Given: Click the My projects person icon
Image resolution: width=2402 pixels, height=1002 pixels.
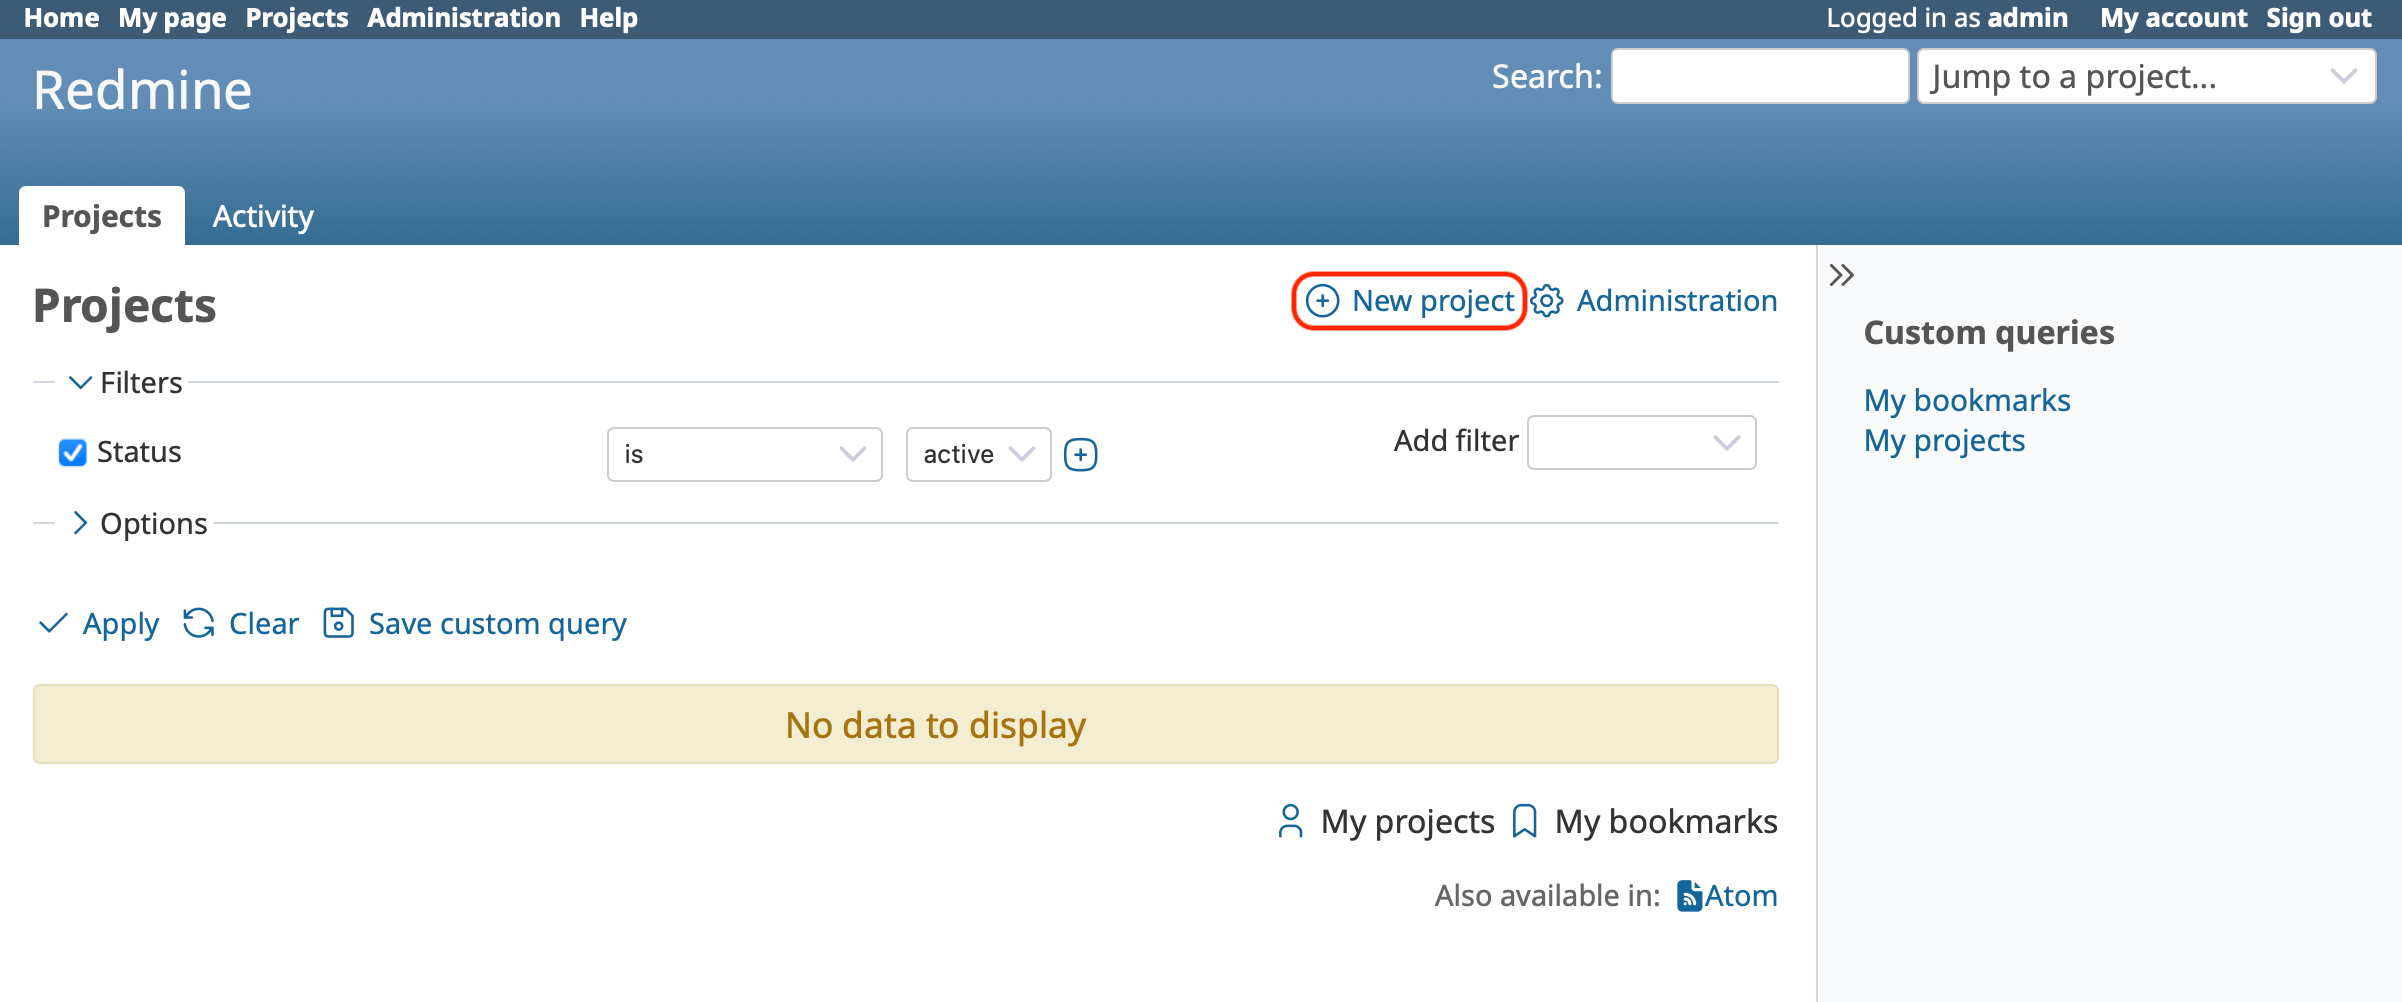Looking at the screenshot, I should 1289,820.
